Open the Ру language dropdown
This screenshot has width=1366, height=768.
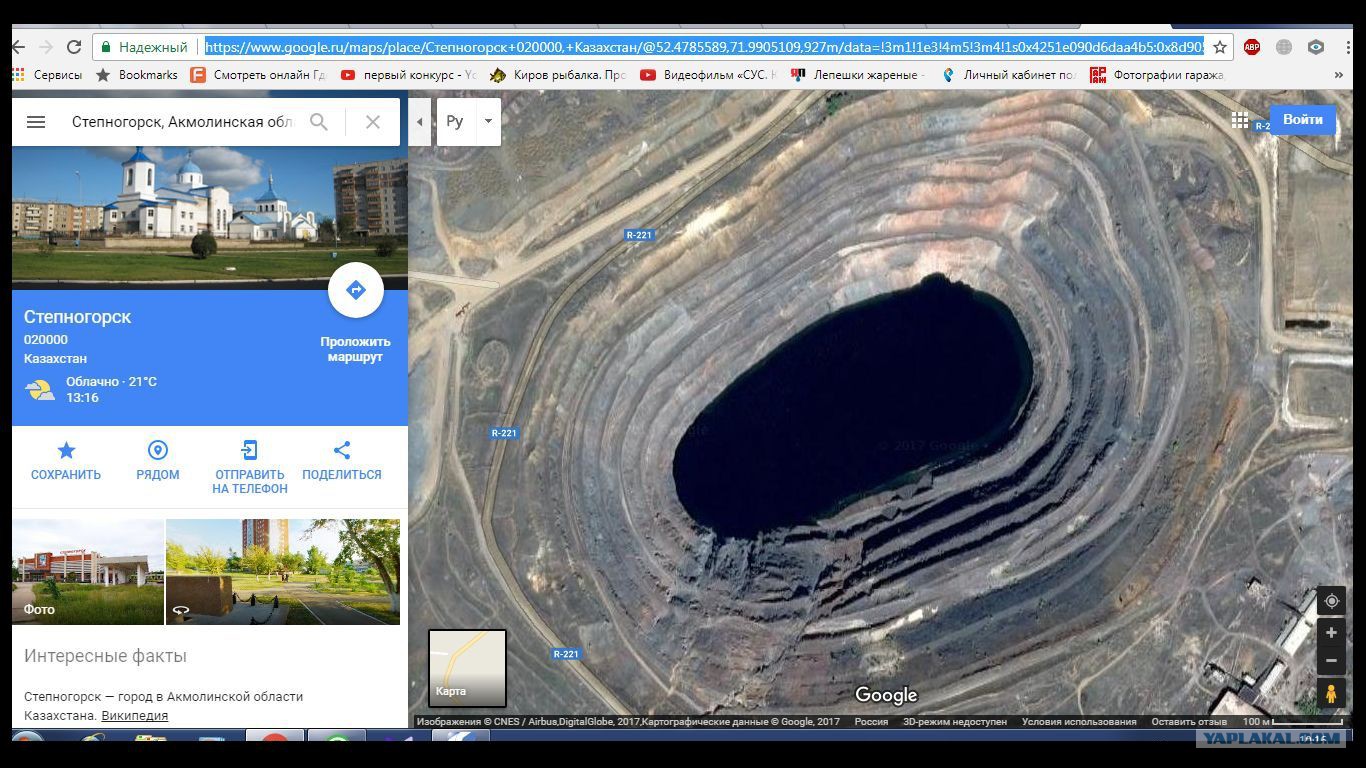click(x=488, y=122)
